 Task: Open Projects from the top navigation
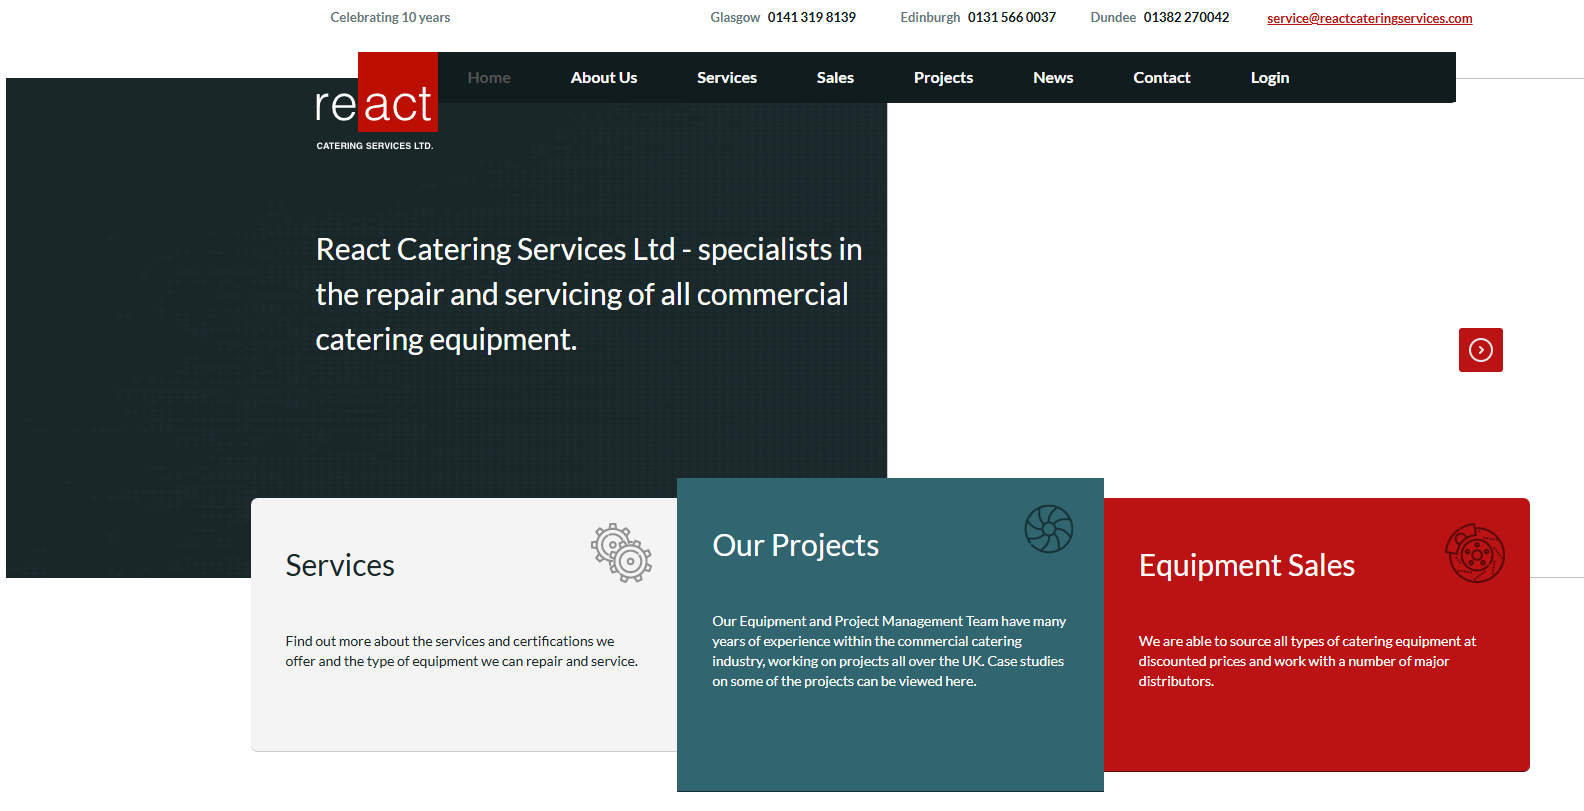(x=942, y=78)
